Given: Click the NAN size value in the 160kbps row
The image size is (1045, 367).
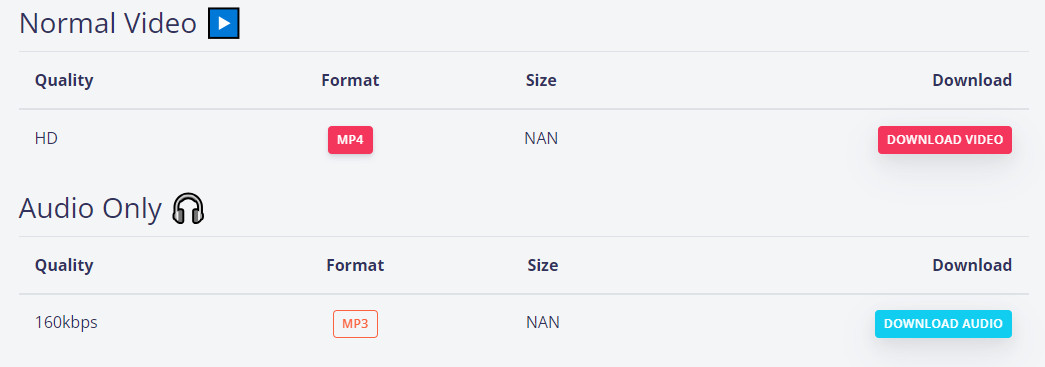Looking at the screenshot, I should pos(542,322).
